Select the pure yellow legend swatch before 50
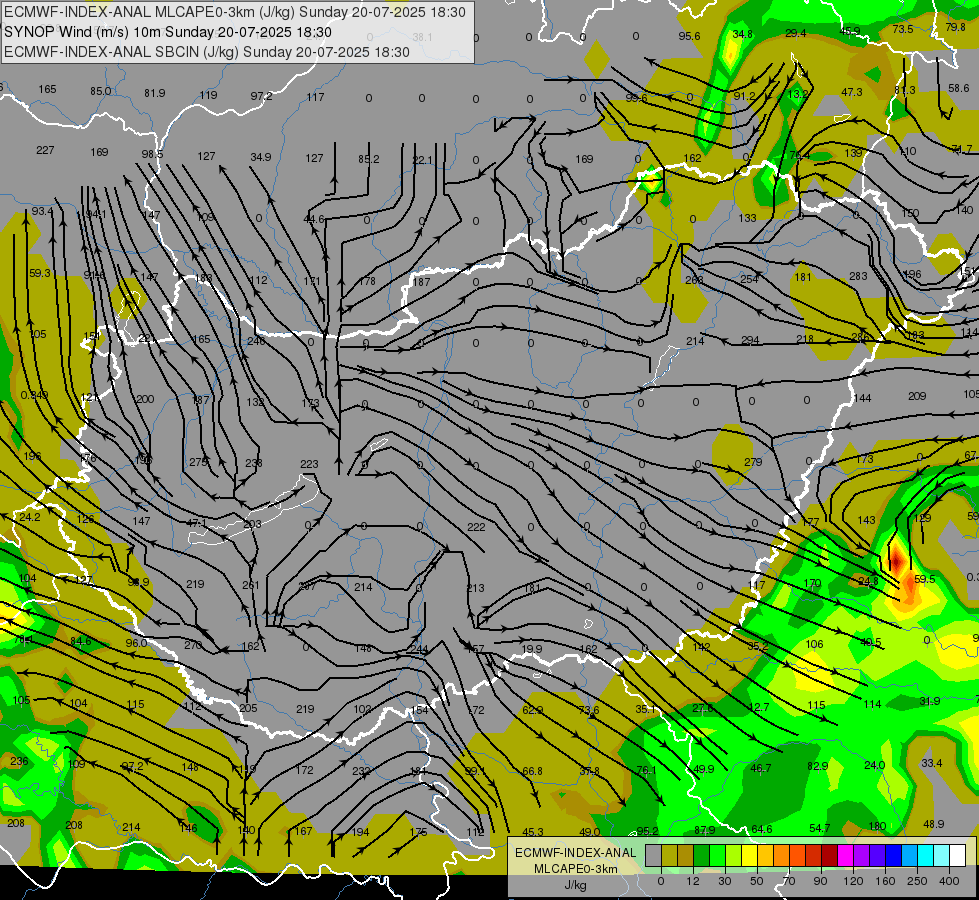Image resolution: width=979 pixels, height=900 pixels. point(750,855)
